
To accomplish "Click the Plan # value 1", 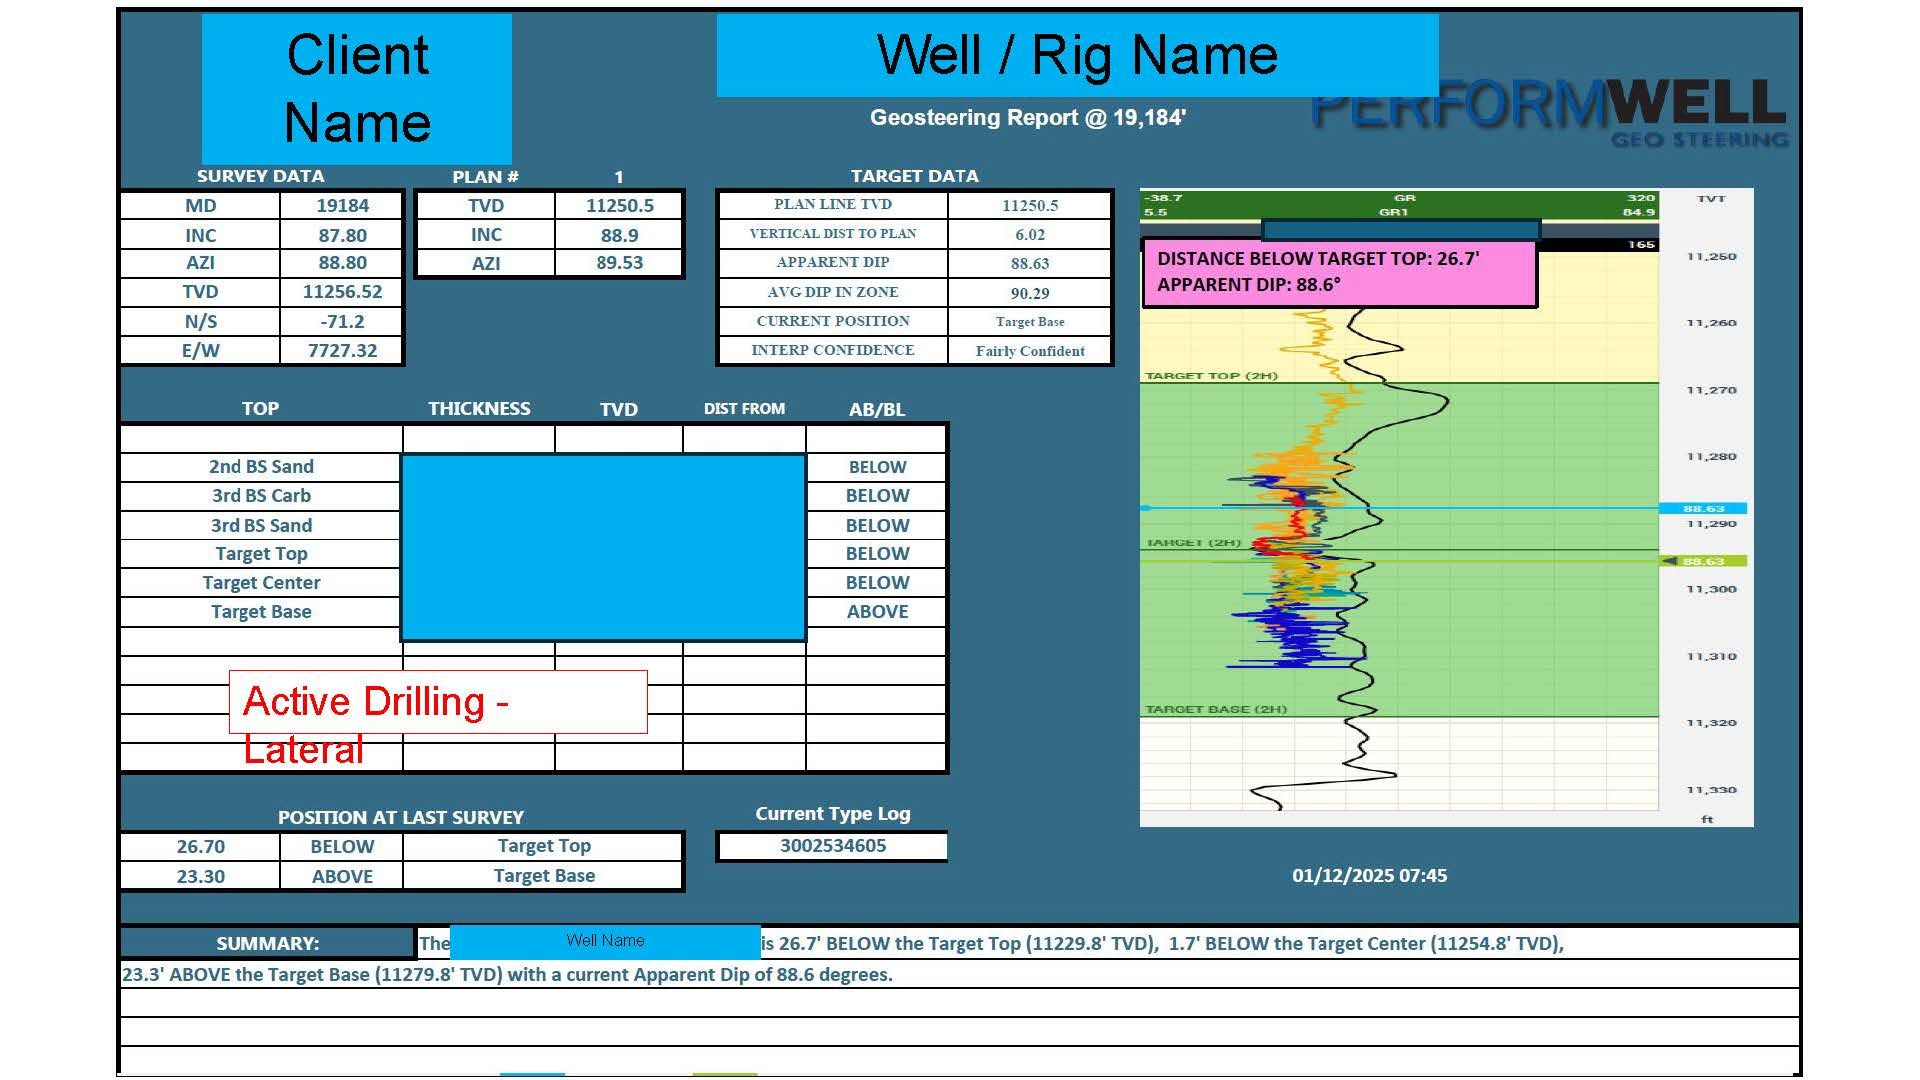I will point(618,177).
